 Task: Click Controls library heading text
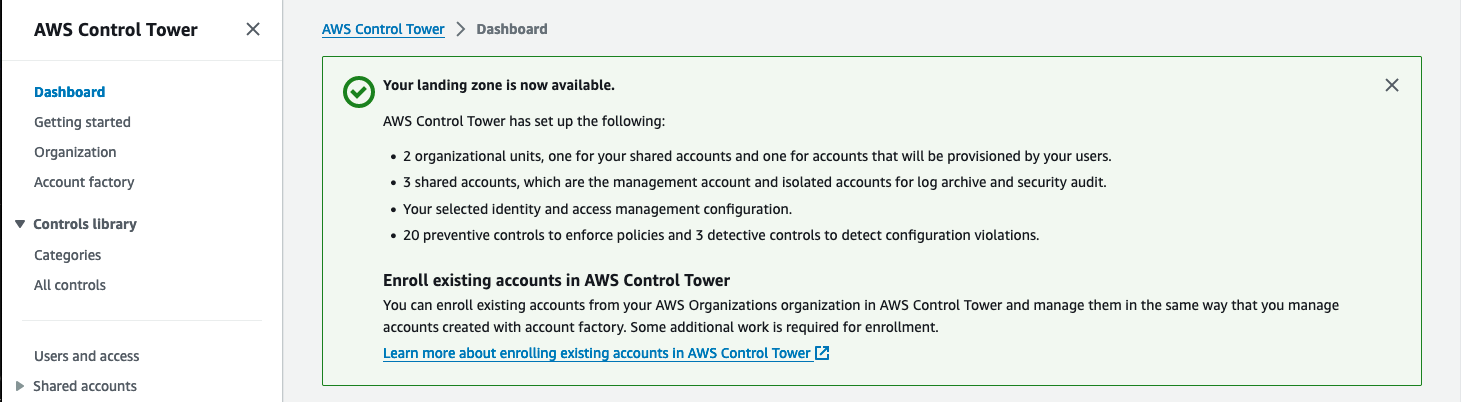click(85, 224)
